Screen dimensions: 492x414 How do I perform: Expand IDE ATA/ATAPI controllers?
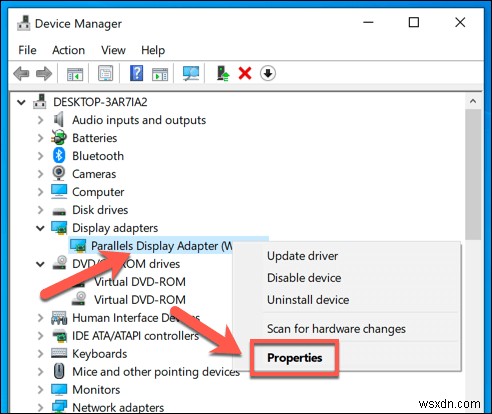pyautogui.click(x=40, y=336)
